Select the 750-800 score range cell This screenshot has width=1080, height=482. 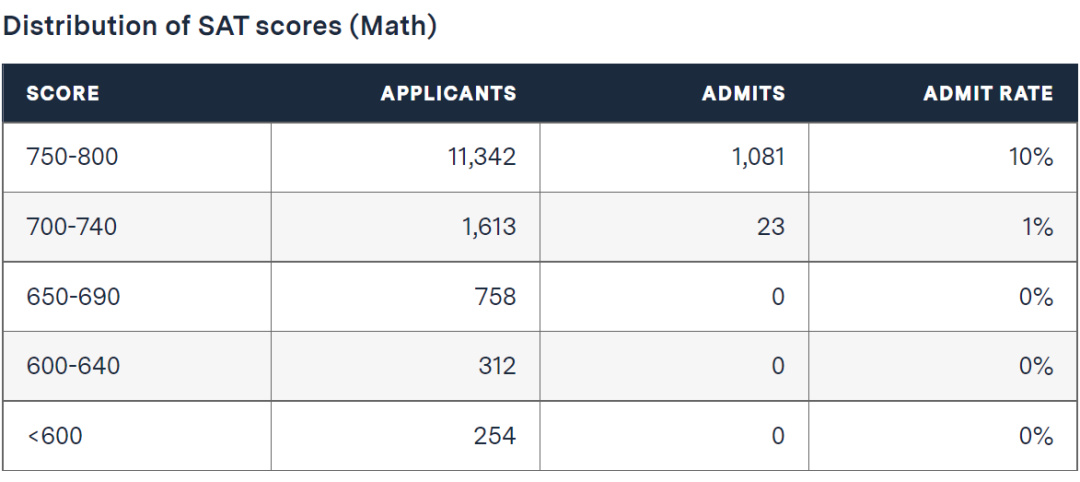72,157
